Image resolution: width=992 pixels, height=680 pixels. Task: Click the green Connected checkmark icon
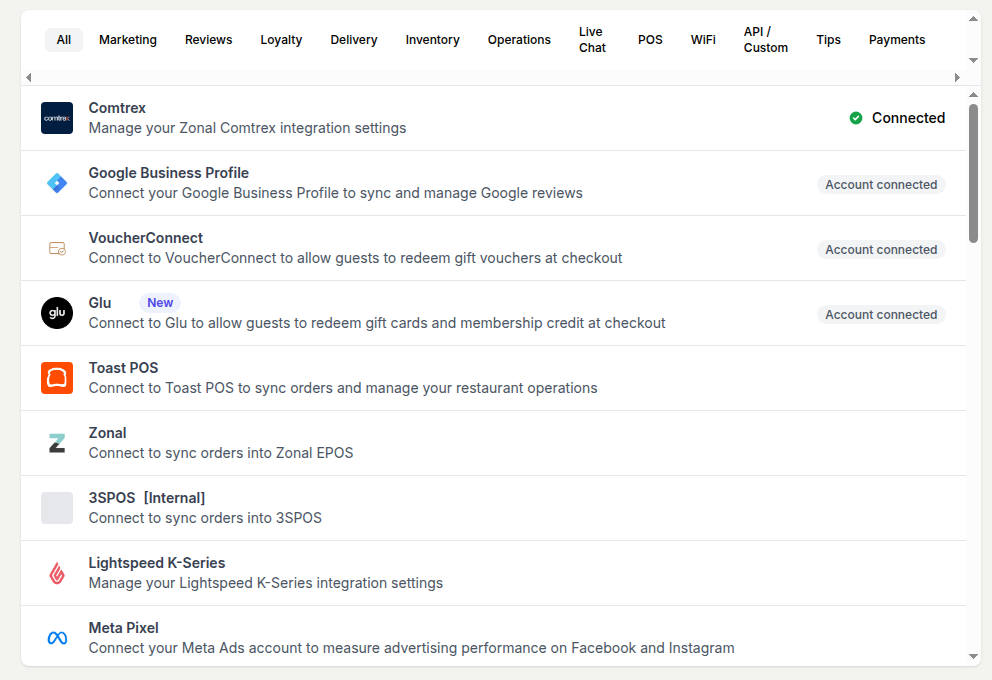coord(856,118)
